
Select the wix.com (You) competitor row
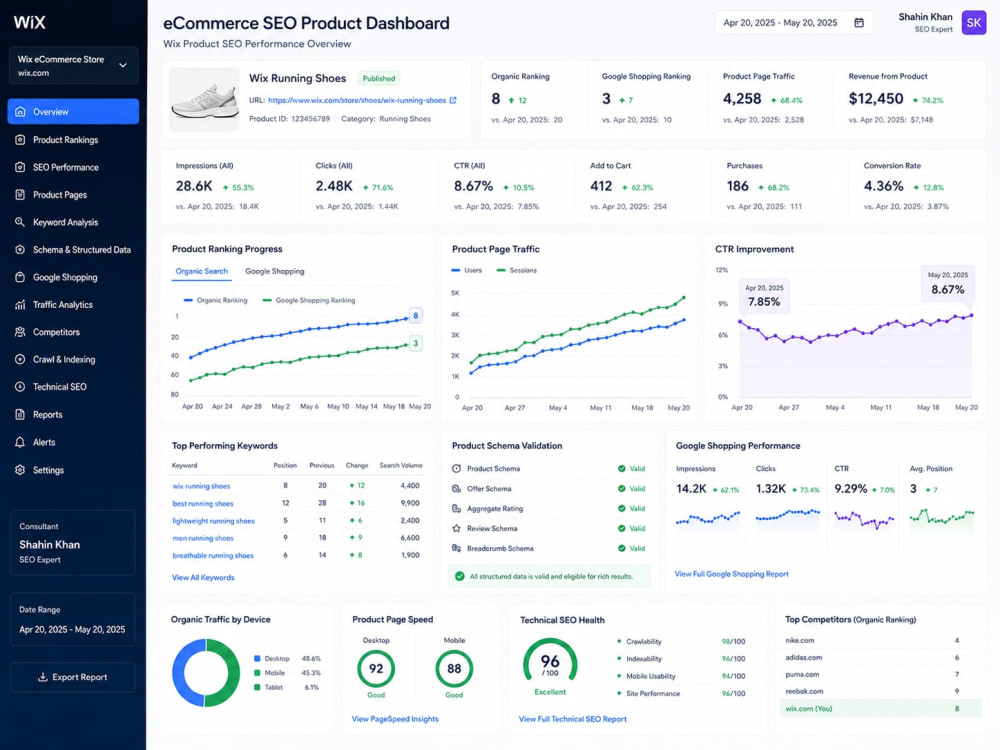click(x=880, y=709)
